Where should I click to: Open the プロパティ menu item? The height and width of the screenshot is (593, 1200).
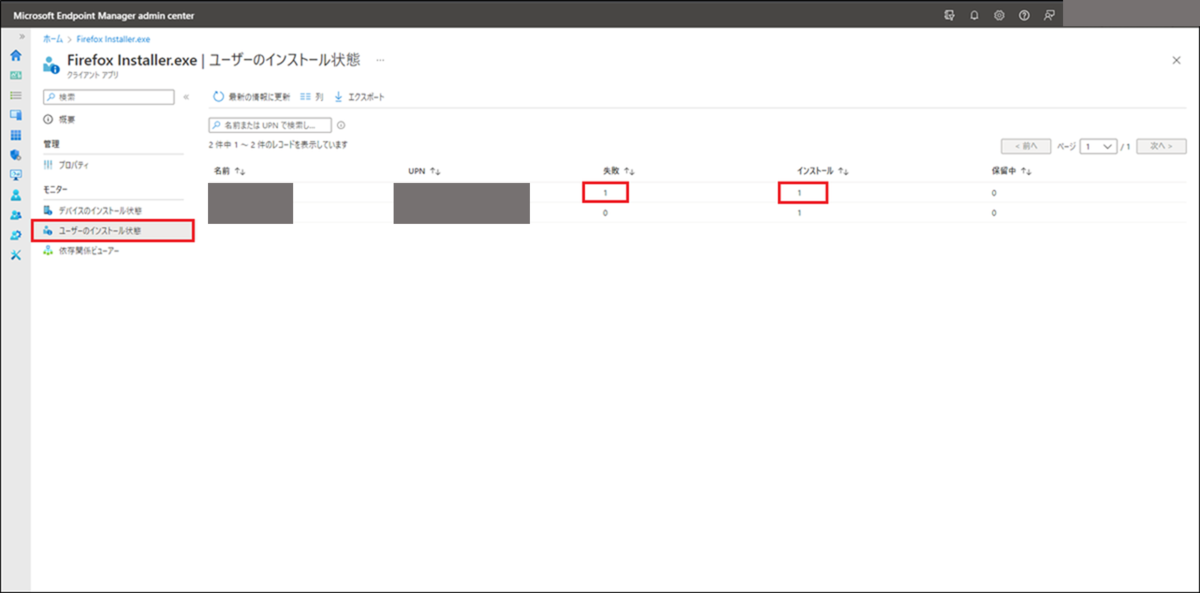click(x=66, y=164)
